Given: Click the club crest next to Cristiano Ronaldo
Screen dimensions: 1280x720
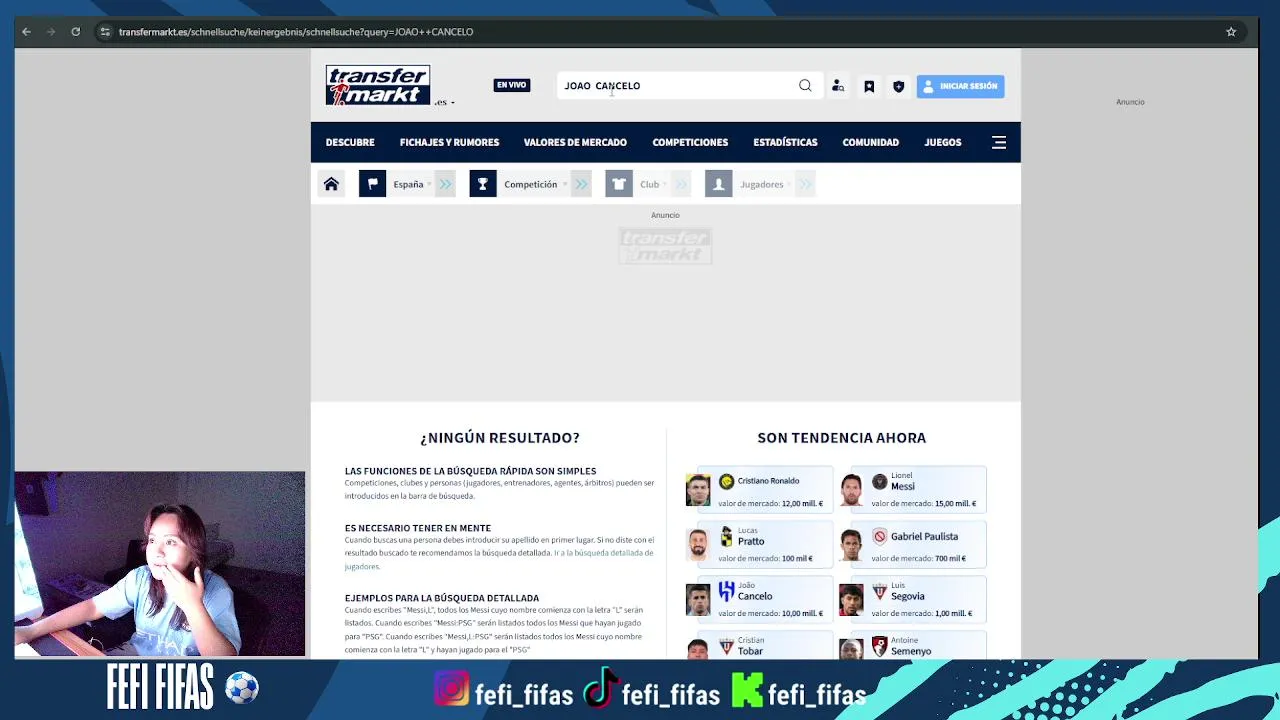Looking at the screenshot, I should click(726, 481).
